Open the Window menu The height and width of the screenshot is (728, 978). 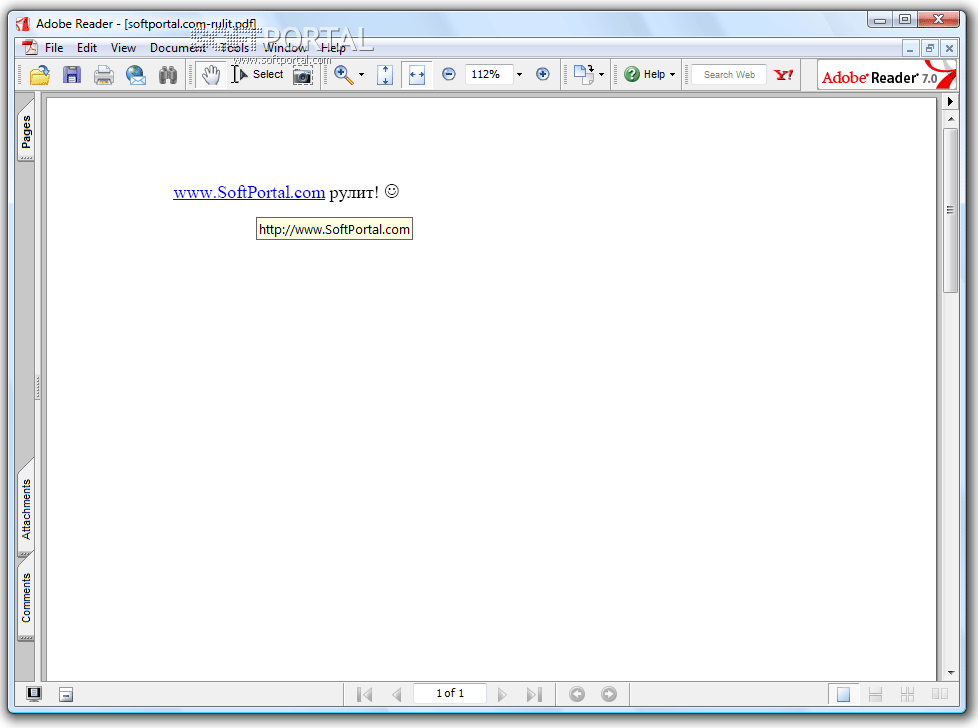click(x=285, y=47)
